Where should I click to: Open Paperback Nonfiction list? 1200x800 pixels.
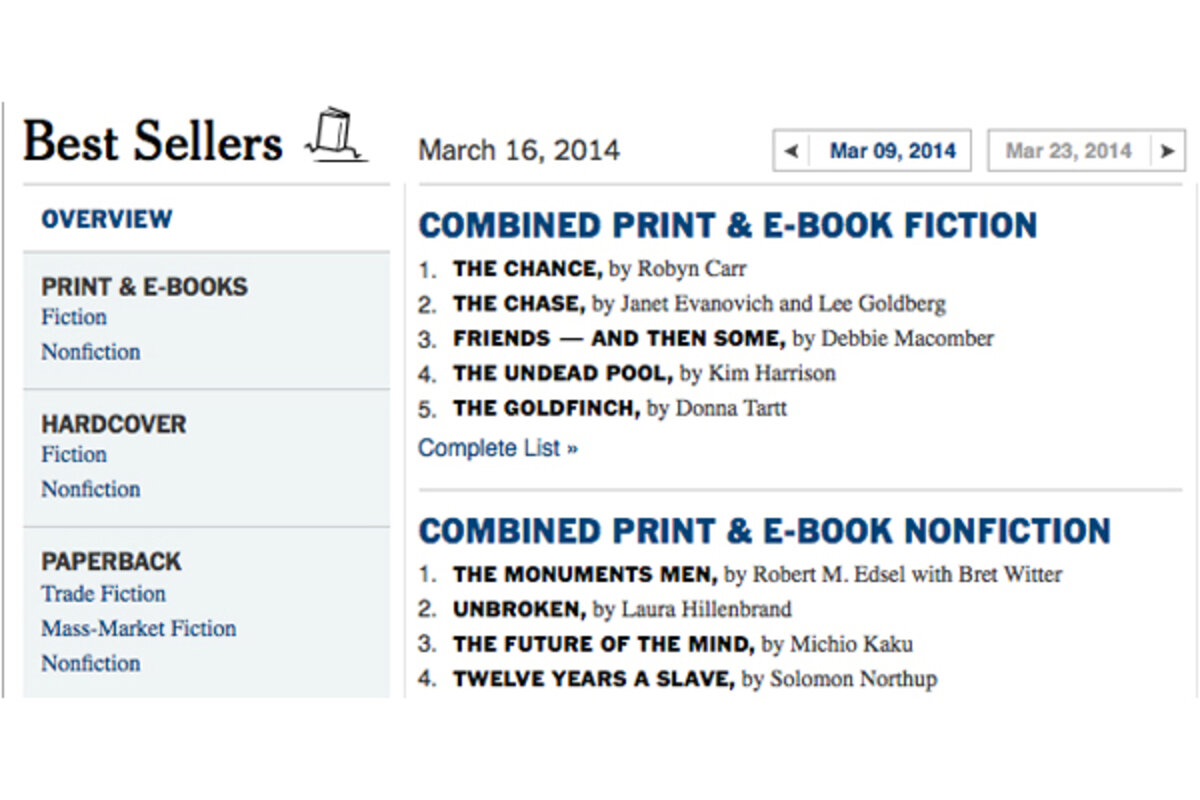[91, 663]
